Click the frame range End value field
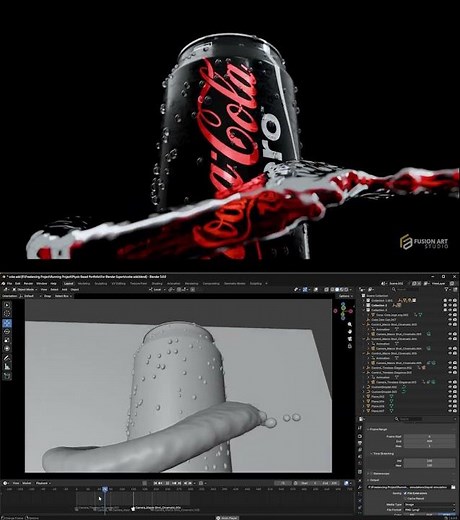Screen dimensions: 460x520 [x=429, y=441]
